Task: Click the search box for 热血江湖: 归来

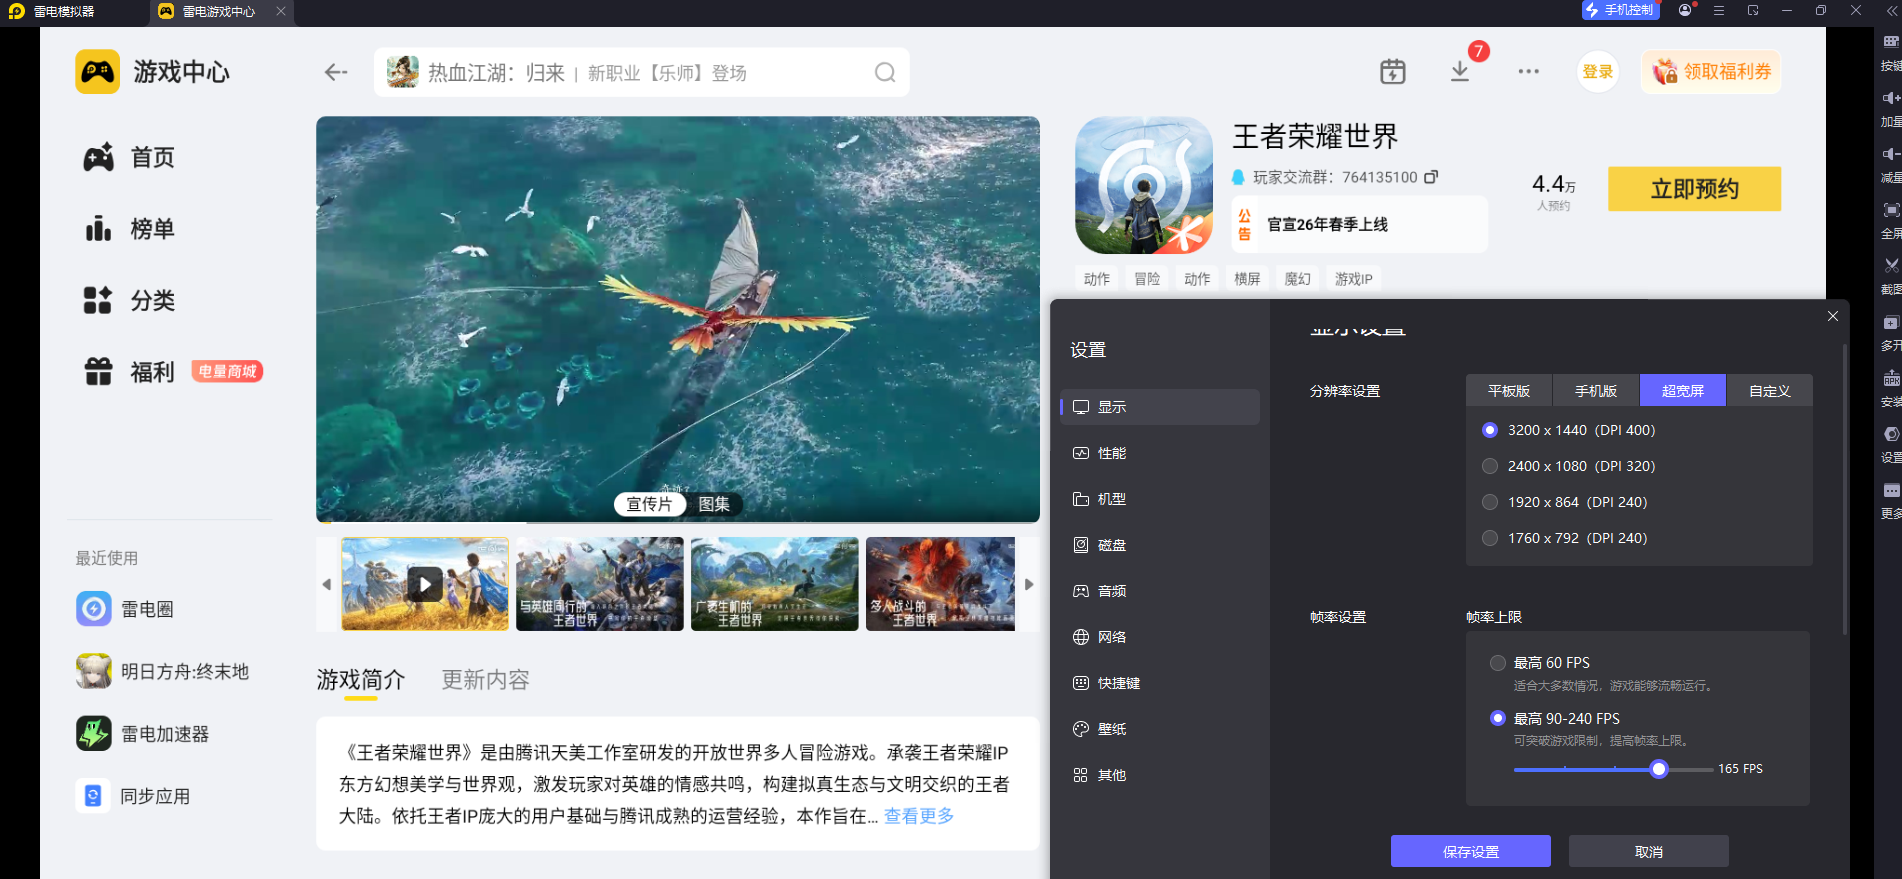Action: tap(642, 72)
